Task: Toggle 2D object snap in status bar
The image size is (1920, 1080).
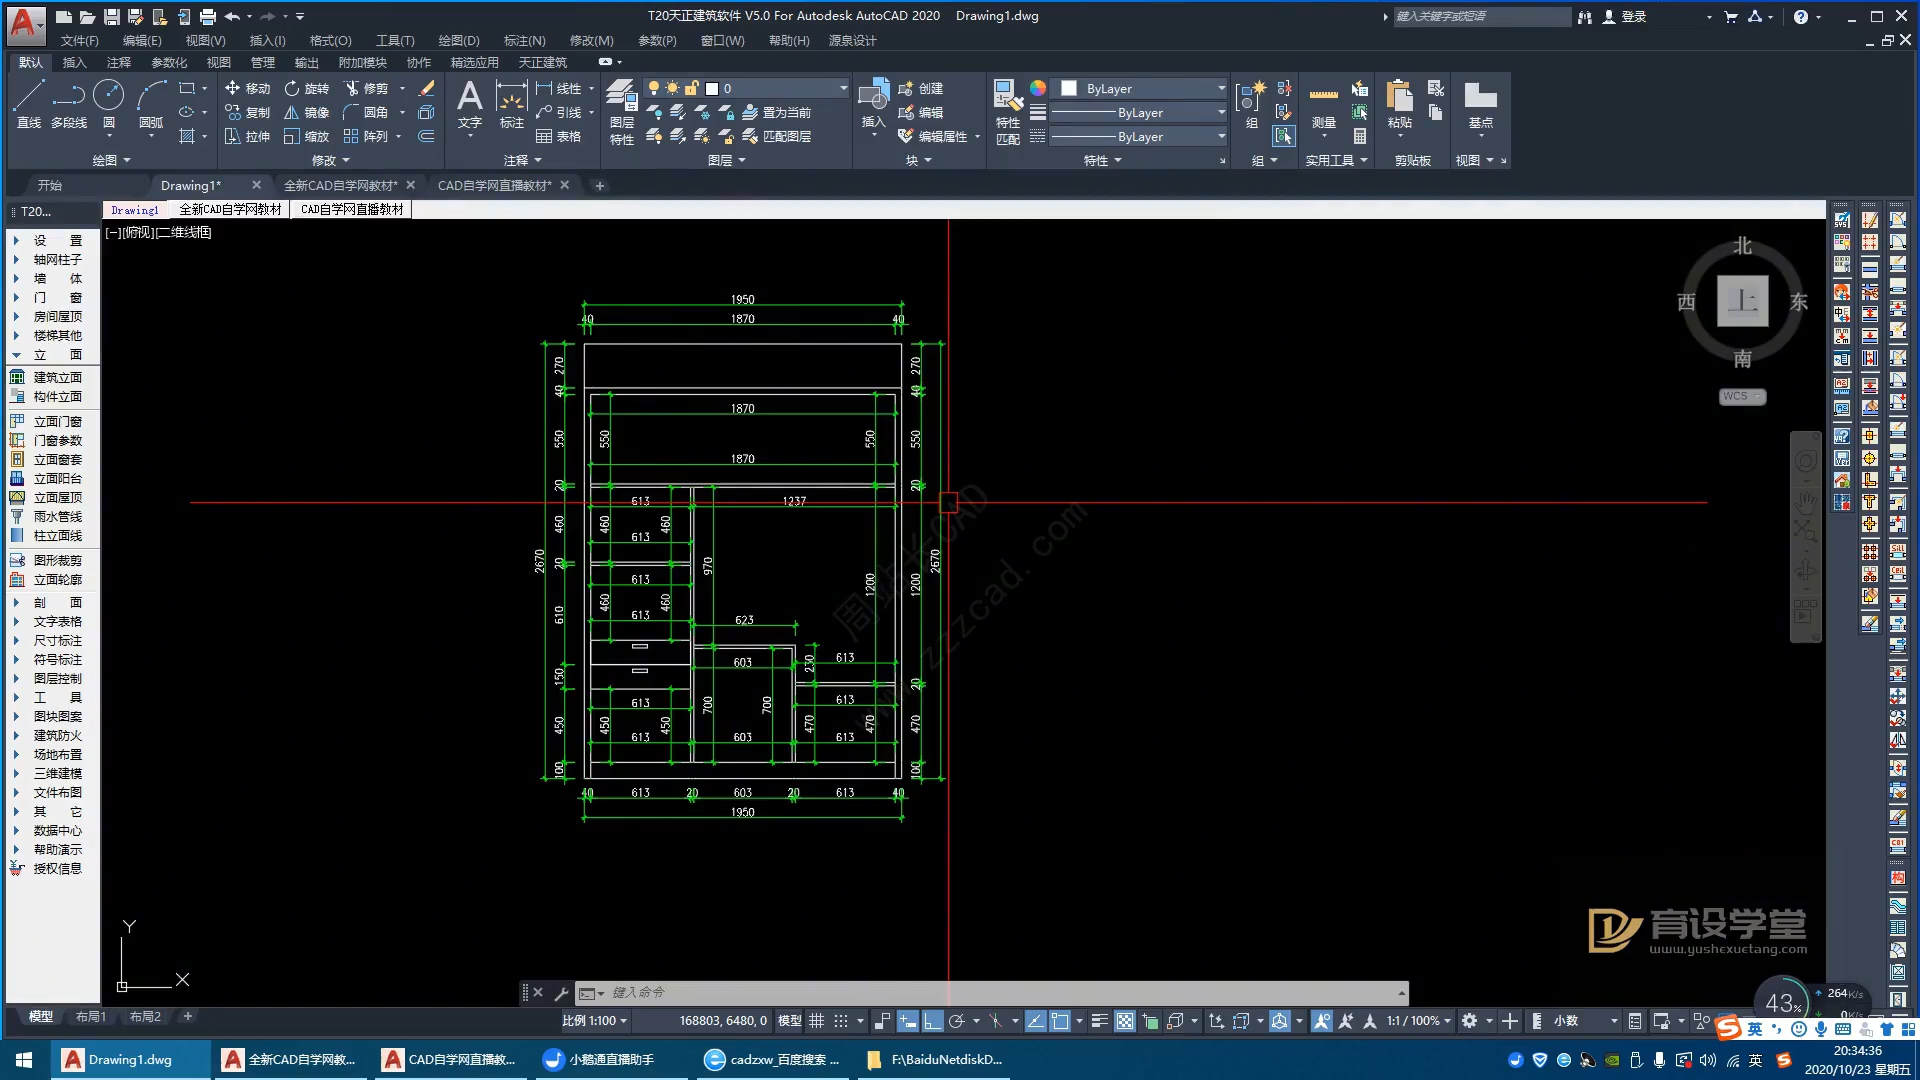Action: tap(1060, 1021)
